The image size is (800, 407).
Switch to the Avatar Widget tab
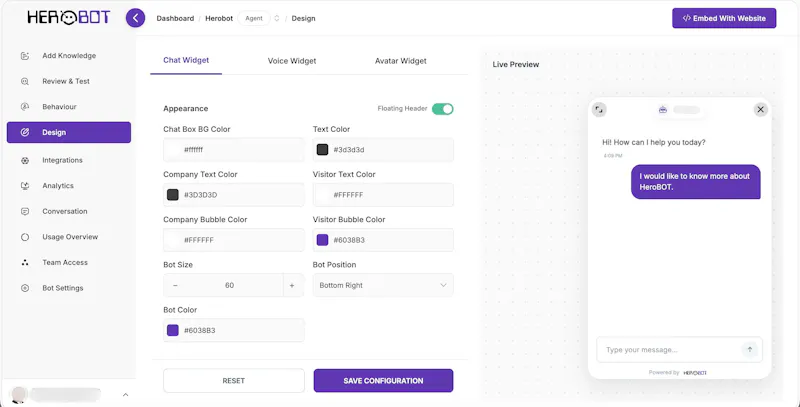[401, 61]
